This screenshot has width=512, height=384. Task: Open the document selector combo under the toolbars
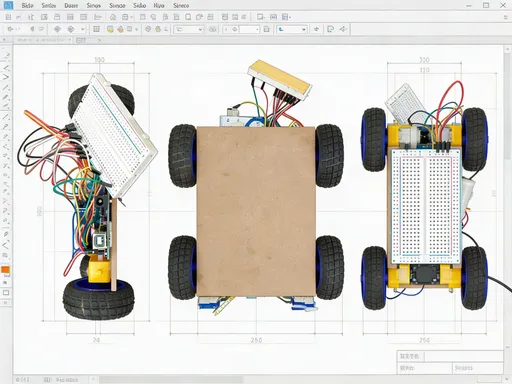pyautogui.click(x=43, y=40)
